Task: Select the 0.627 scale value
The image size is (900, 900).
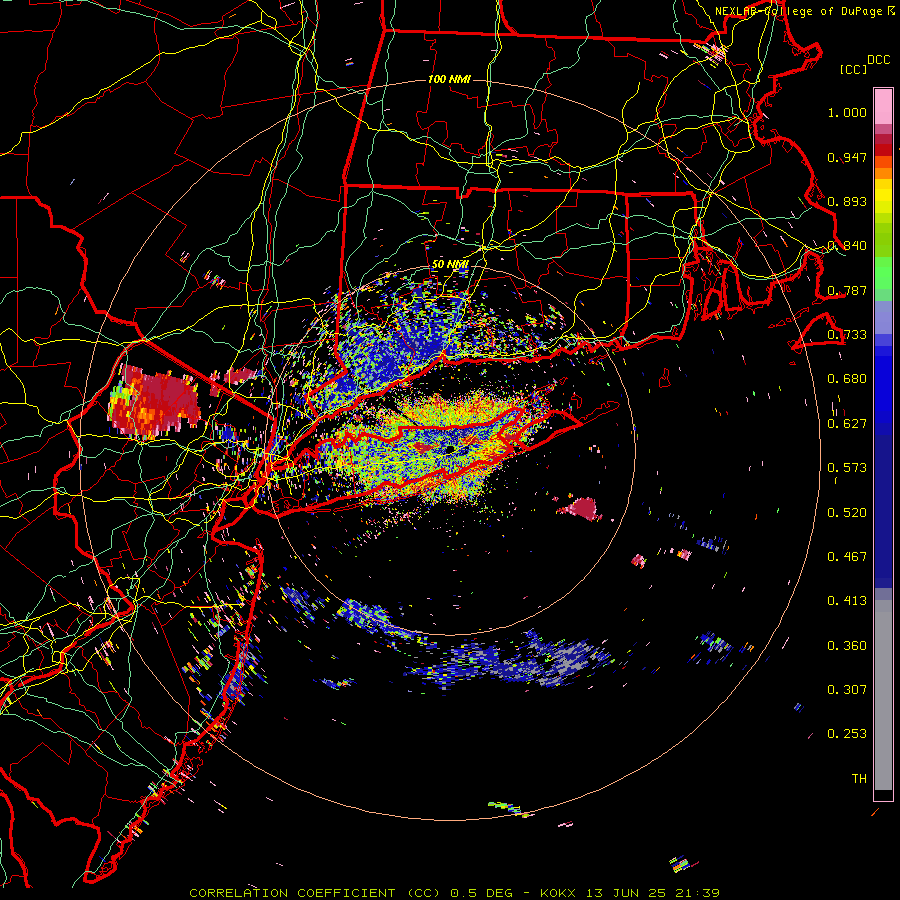Action: point(847,424)
